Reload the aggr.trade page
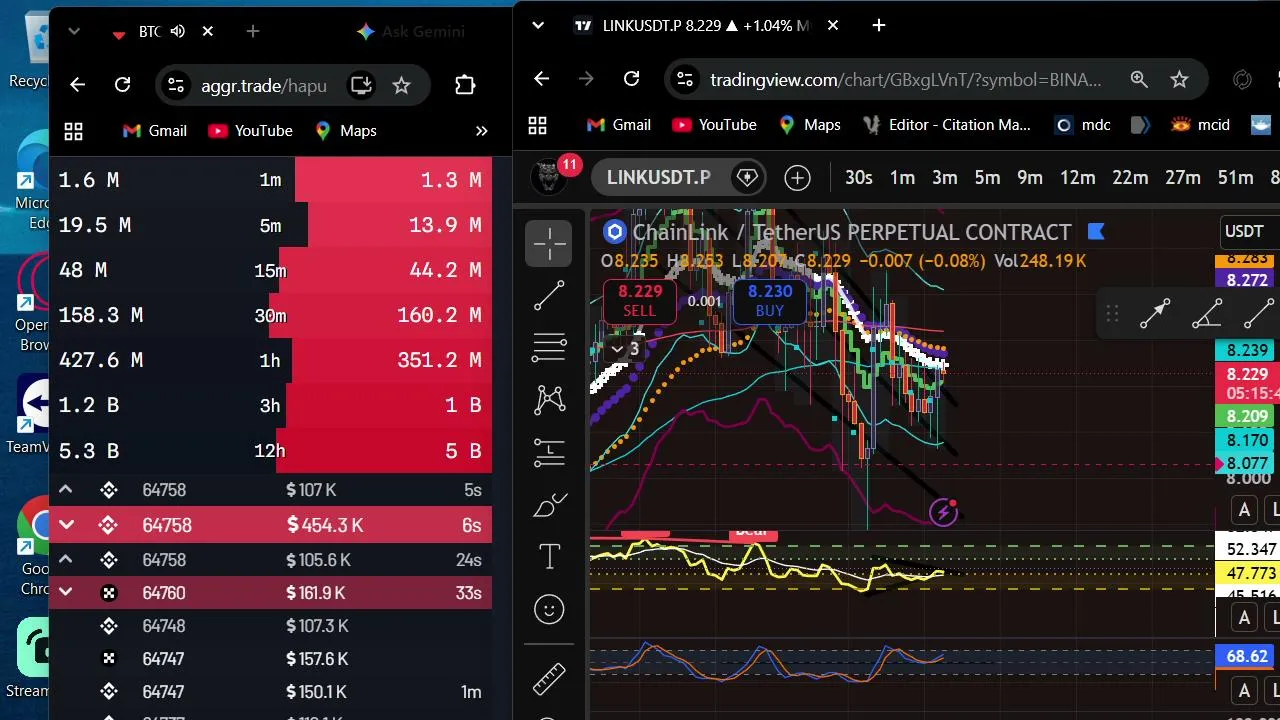The image size is (1280, 720). (122, 85)
